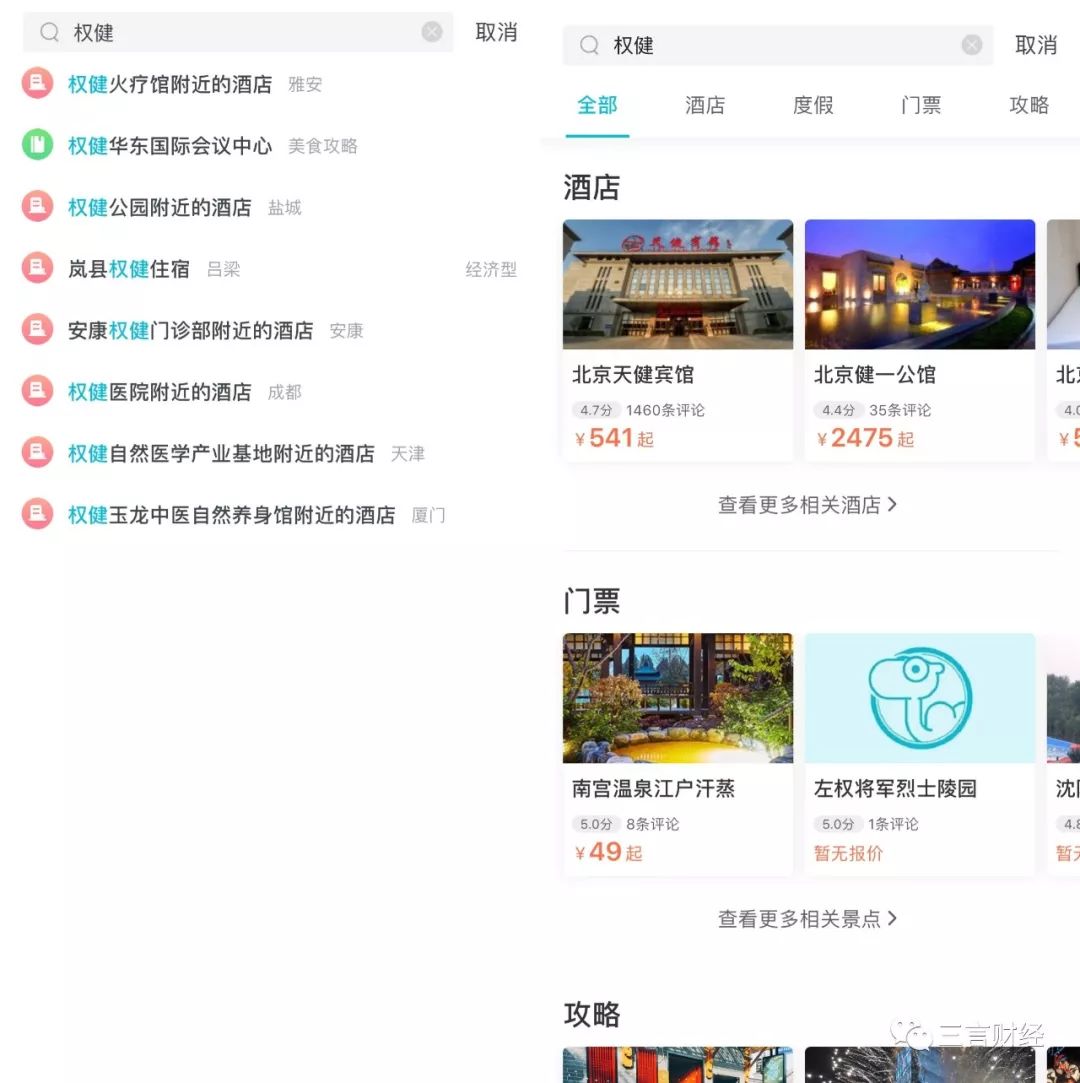Click green guide icon beside 权健华东国际会议中心

tap(37, 145)
